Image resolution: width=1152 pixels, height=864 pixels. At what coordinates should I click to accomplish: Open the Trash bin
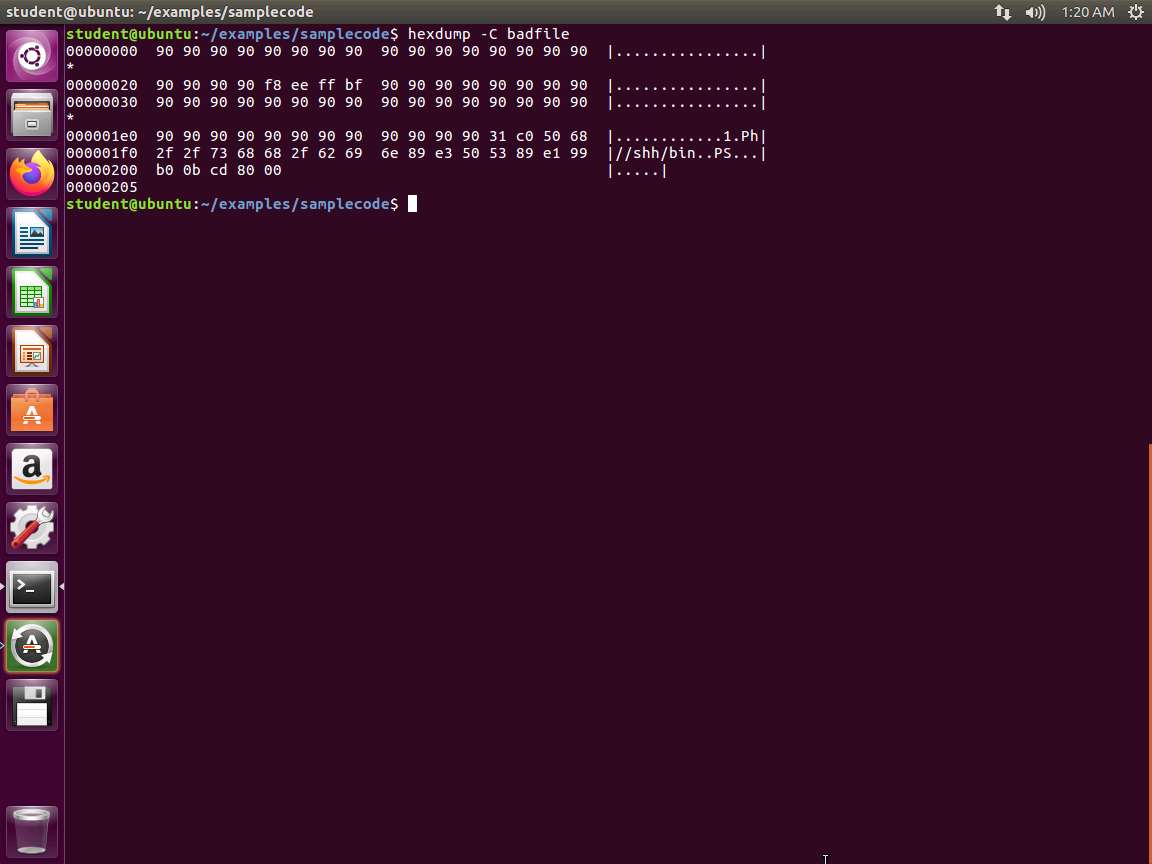coord(32,830)
